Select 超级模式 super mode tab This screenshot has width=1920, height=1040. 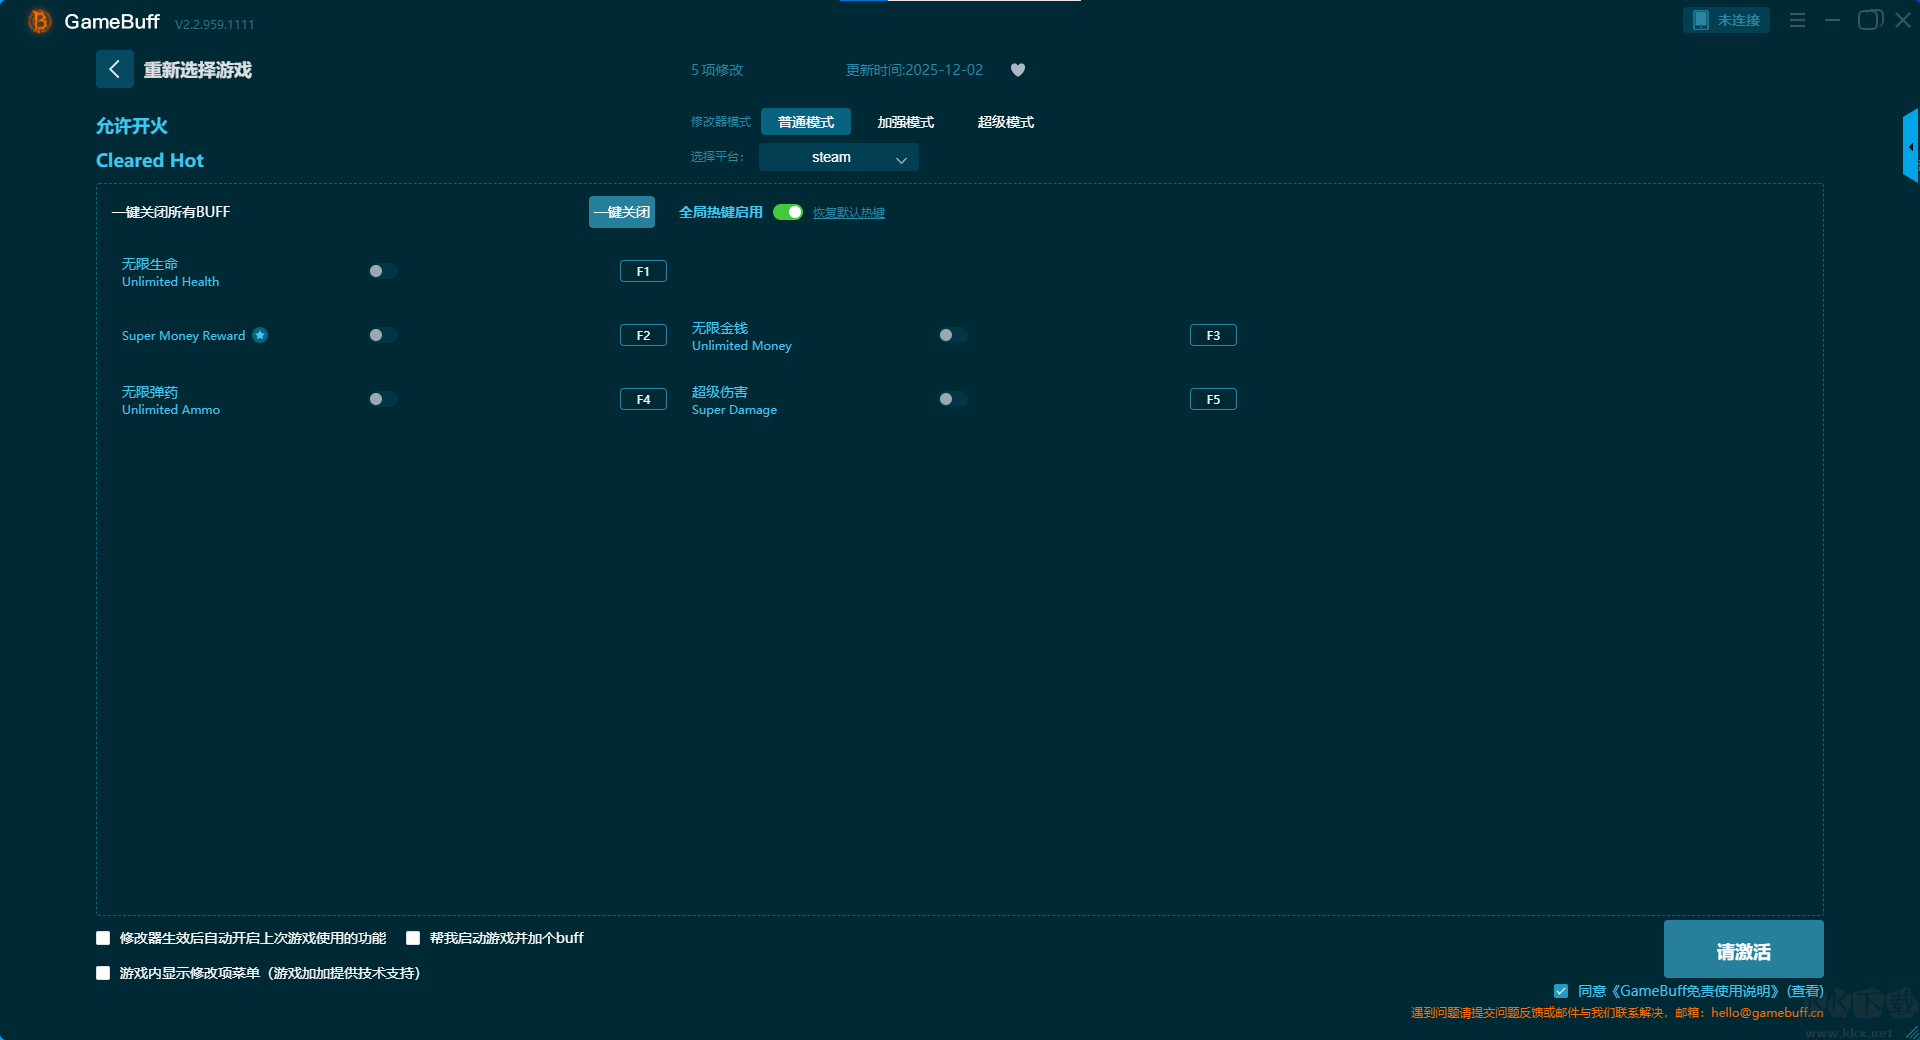1005,122
